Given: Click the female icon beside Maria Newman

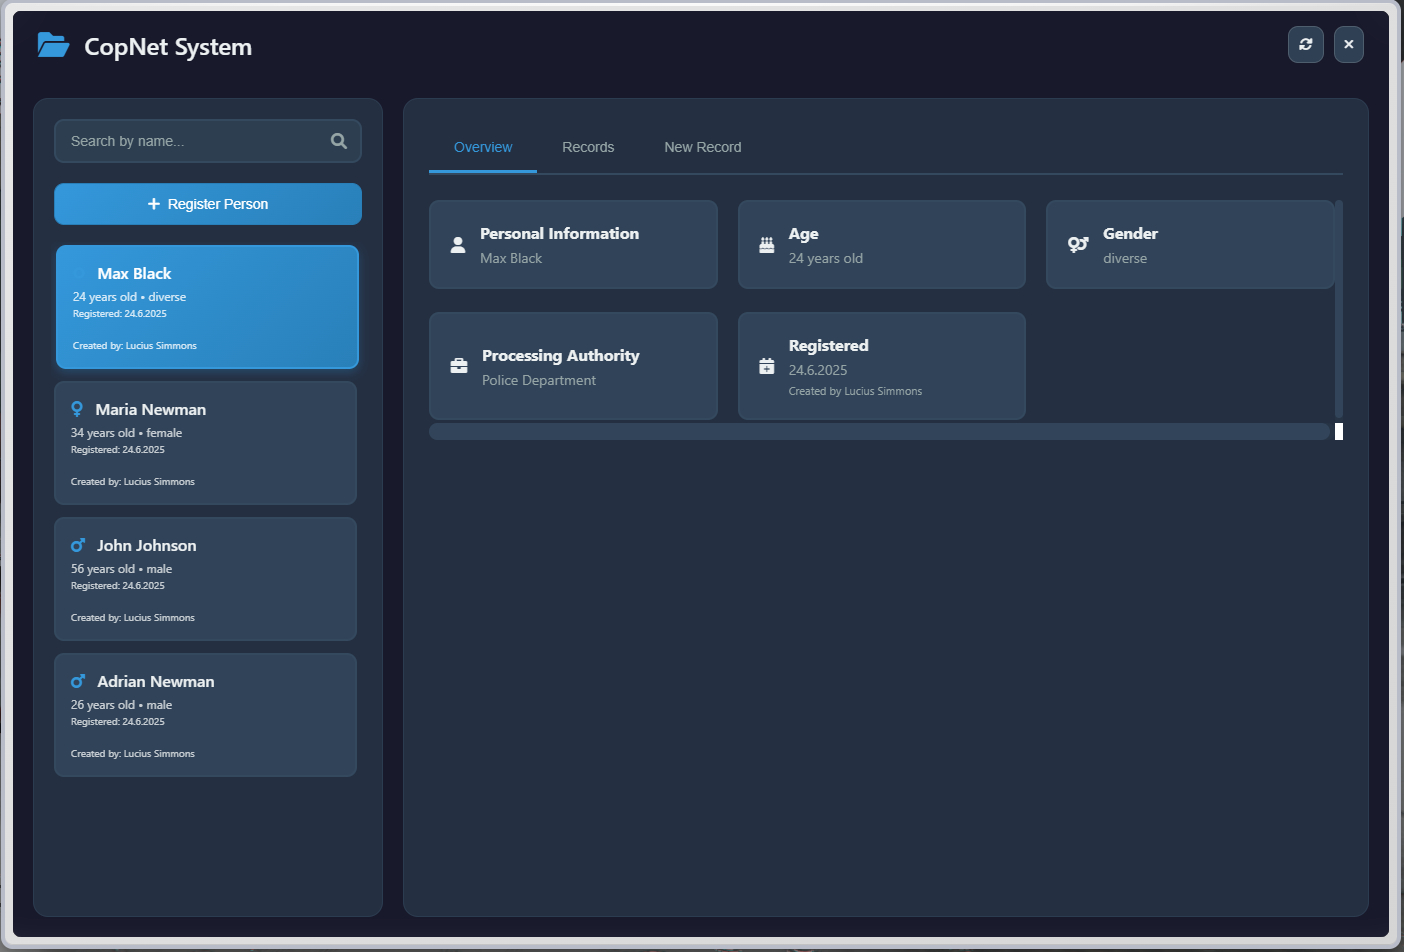Looking at the screenshot, I should point(77,409).
